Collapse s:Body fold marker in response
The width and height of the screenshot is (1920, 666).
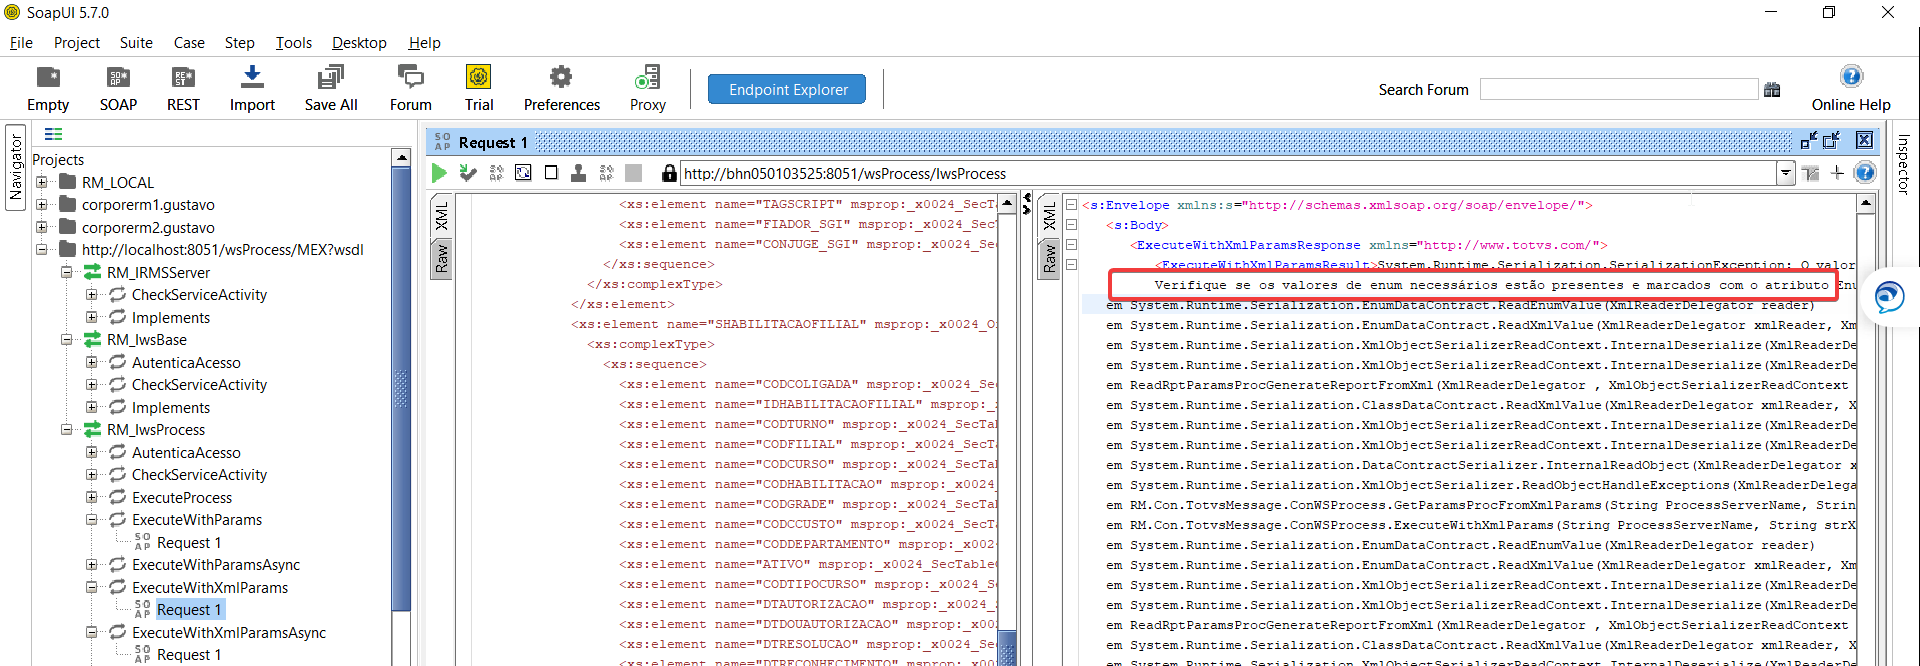point(1071,225)
